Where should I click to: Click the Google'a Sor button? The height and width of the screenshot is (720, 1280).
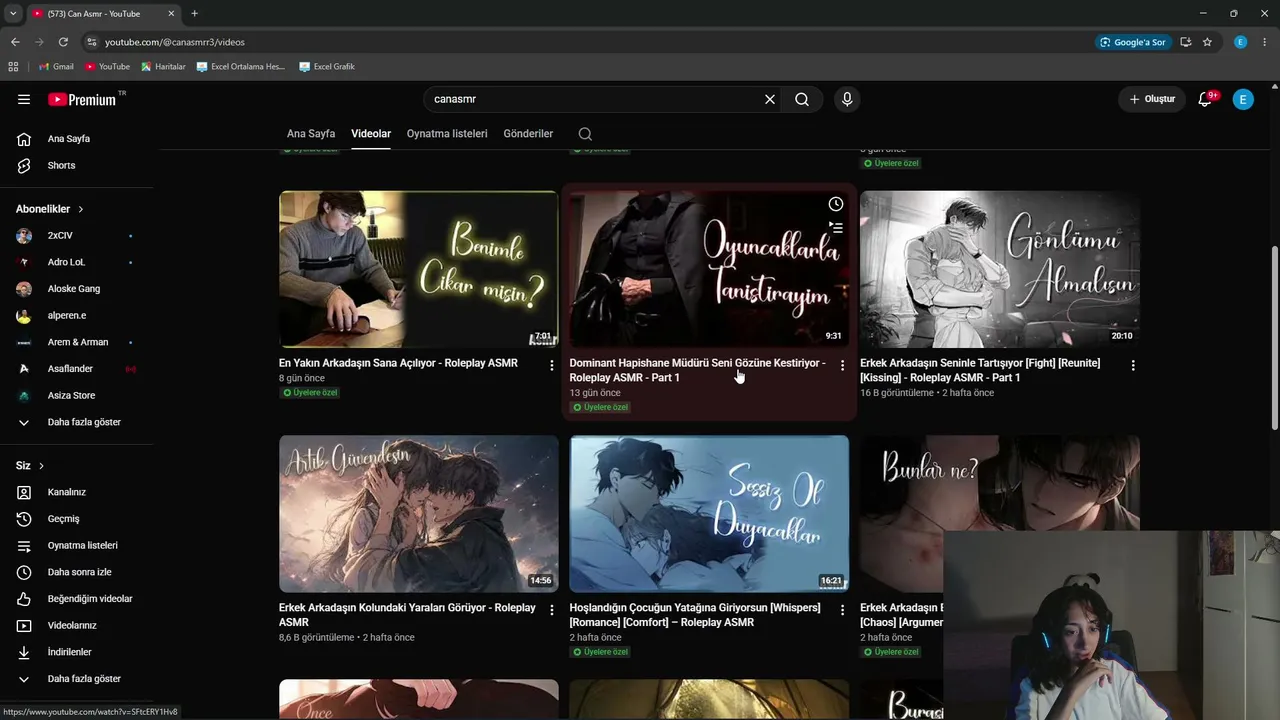1133,42
